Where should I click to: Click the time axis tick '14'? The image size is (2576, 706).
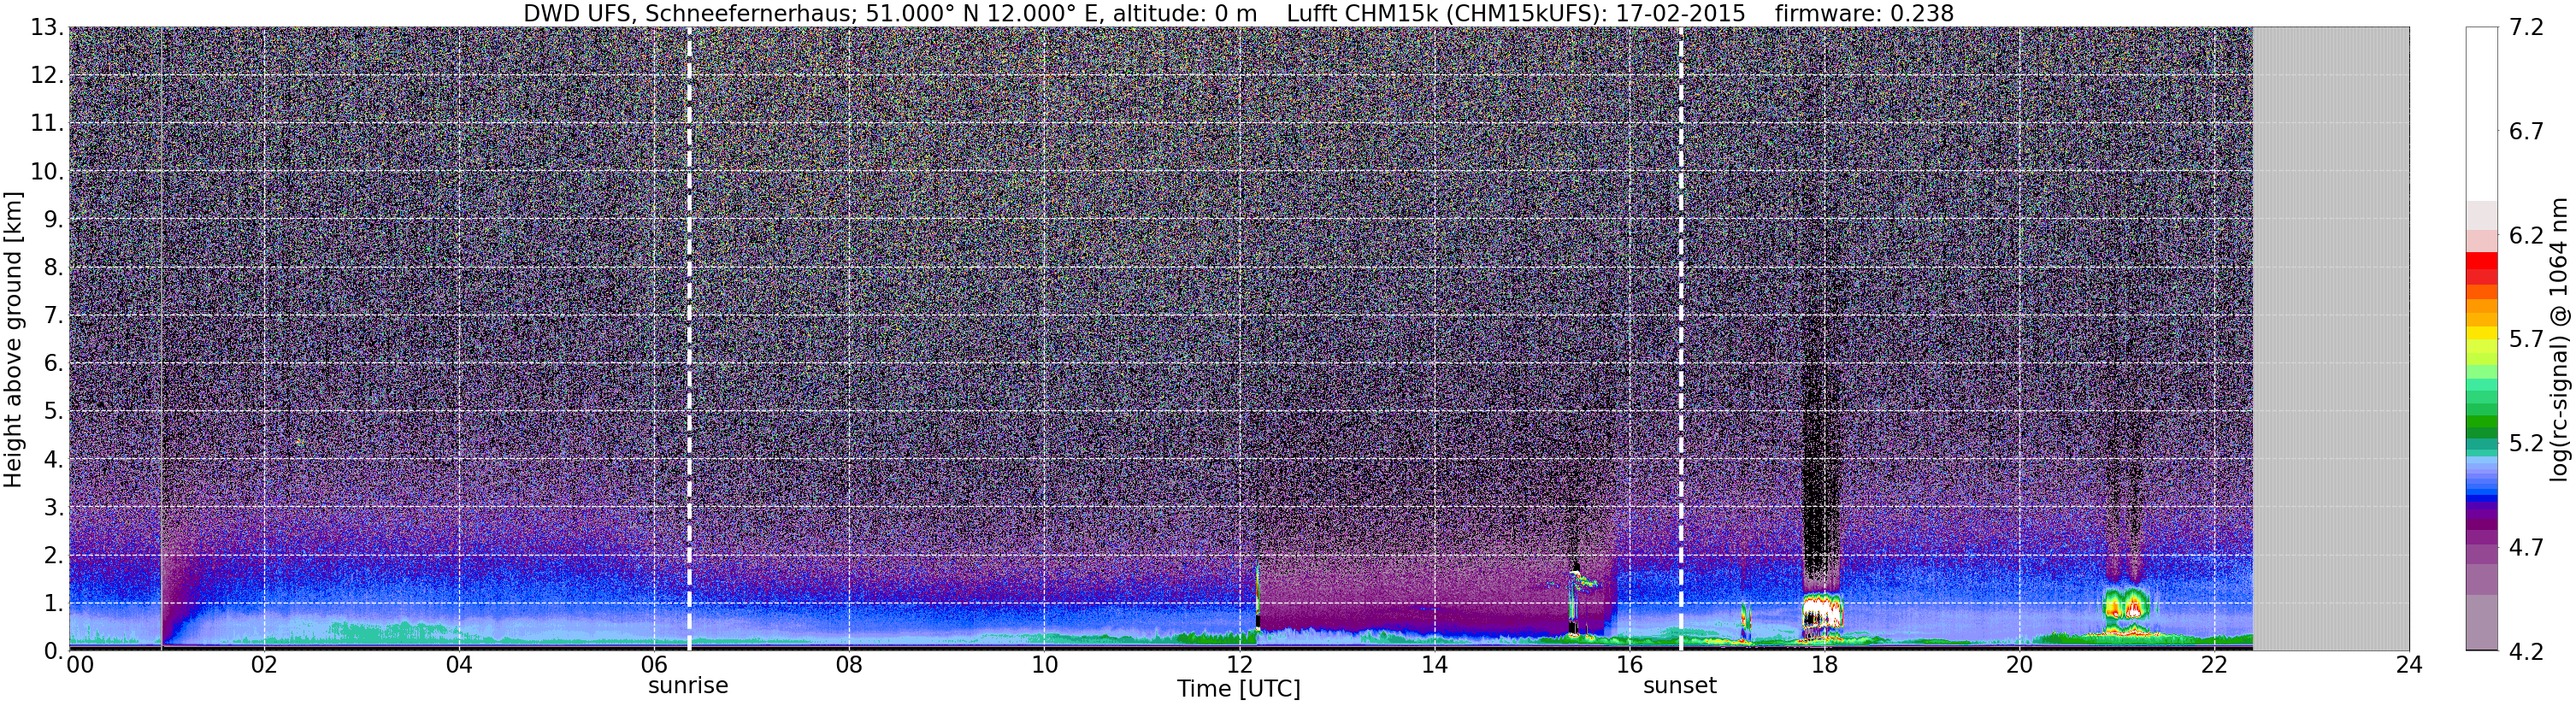click(x=1434, y=665)
